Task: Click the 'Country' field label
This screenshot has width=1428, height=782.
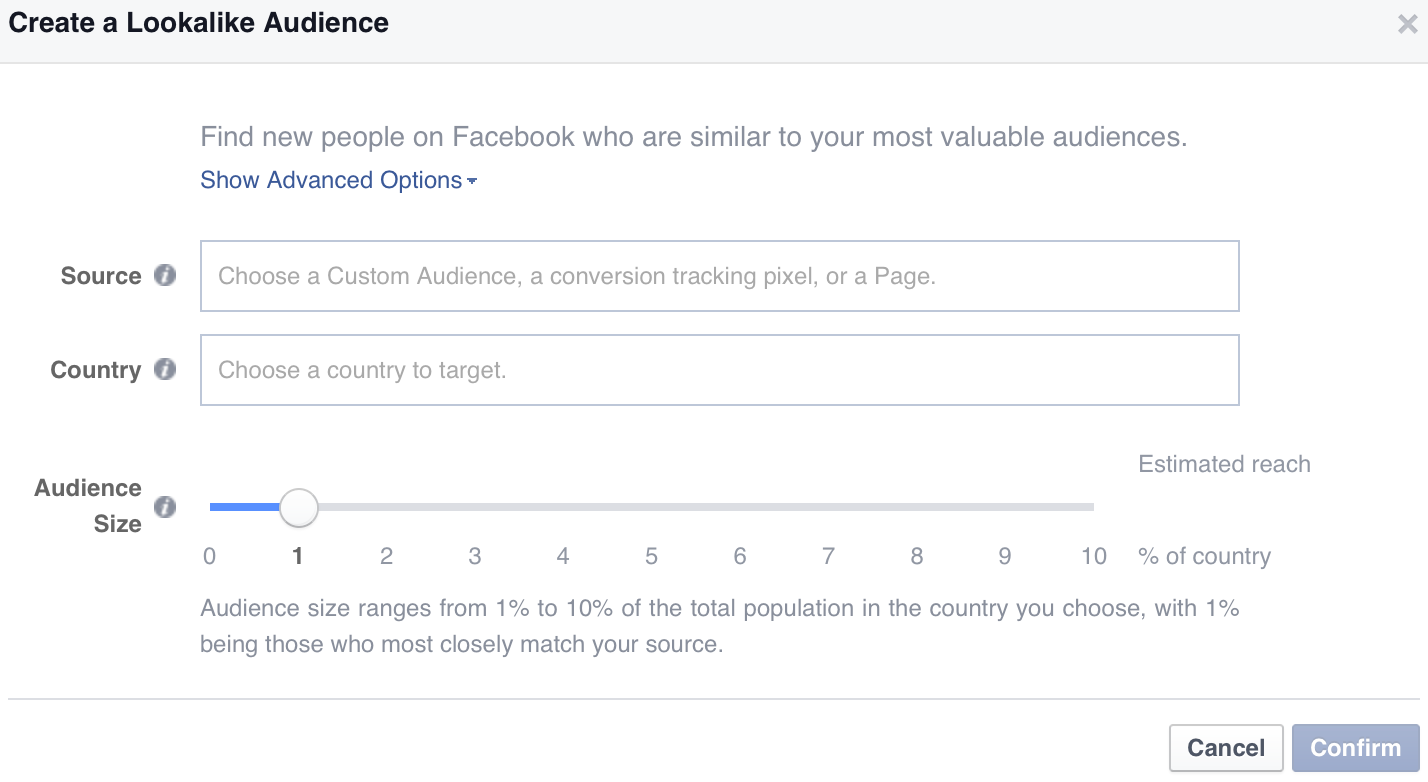Action: pyautogui.click(x=96, y=370)
